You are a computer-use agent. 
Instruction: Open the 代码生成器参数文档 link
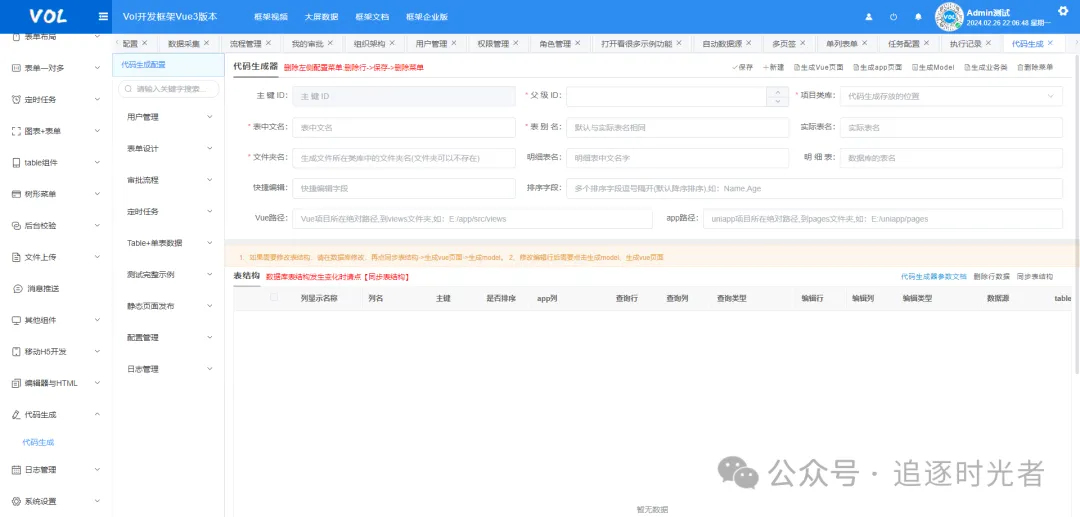point(933,276)
